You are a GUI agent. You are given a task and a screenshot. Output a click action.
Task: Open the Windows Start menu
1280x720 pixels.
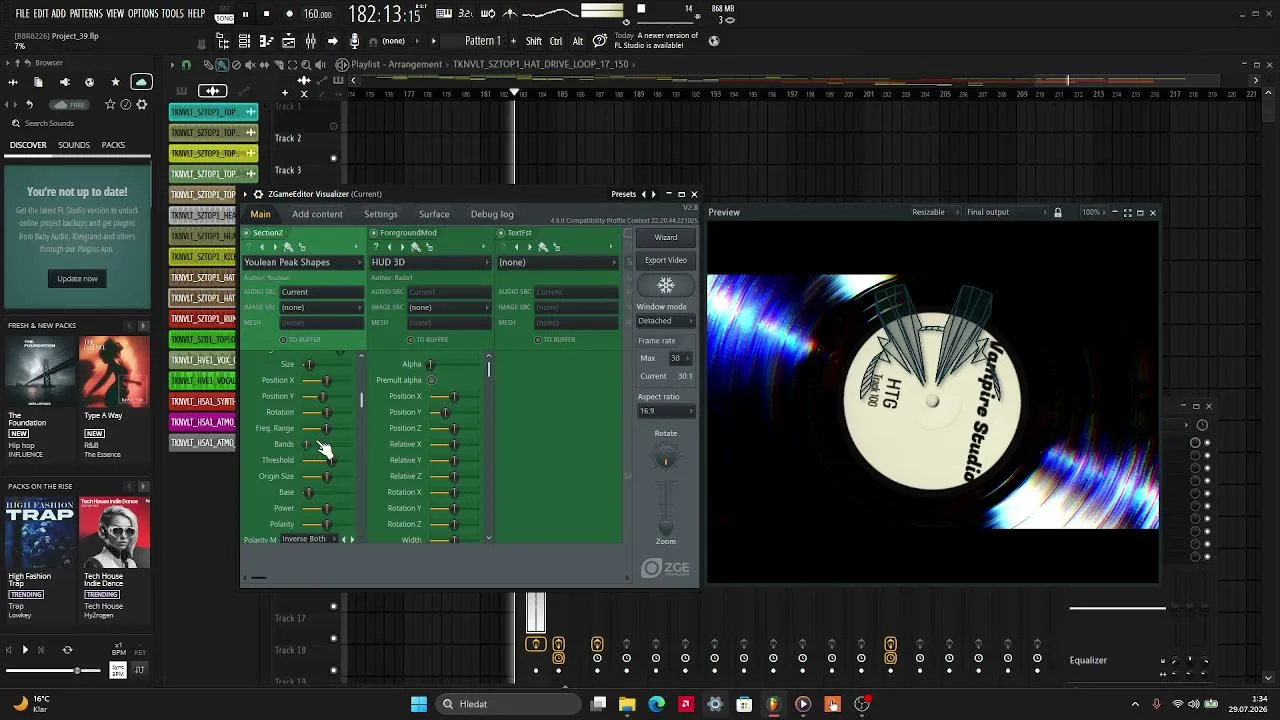(x=419, y=704)
